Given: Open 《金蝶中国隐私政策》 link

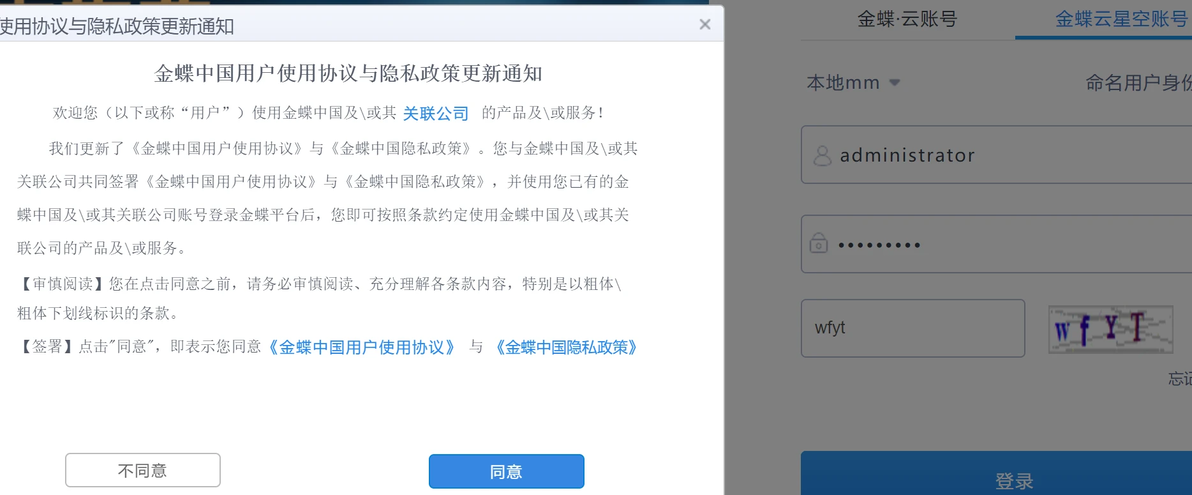Looking at the screenshot, I should tap(566, 347).
